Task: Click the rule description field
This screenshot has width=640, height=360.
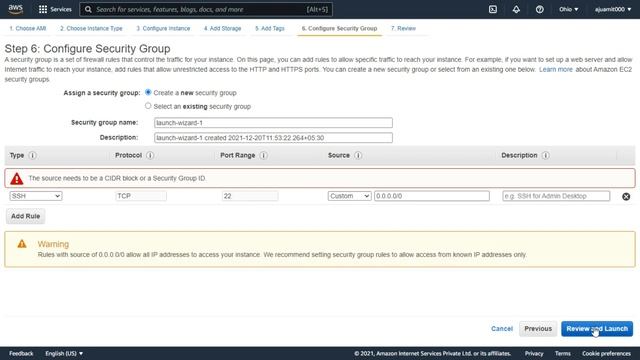Action: [556, 196]
